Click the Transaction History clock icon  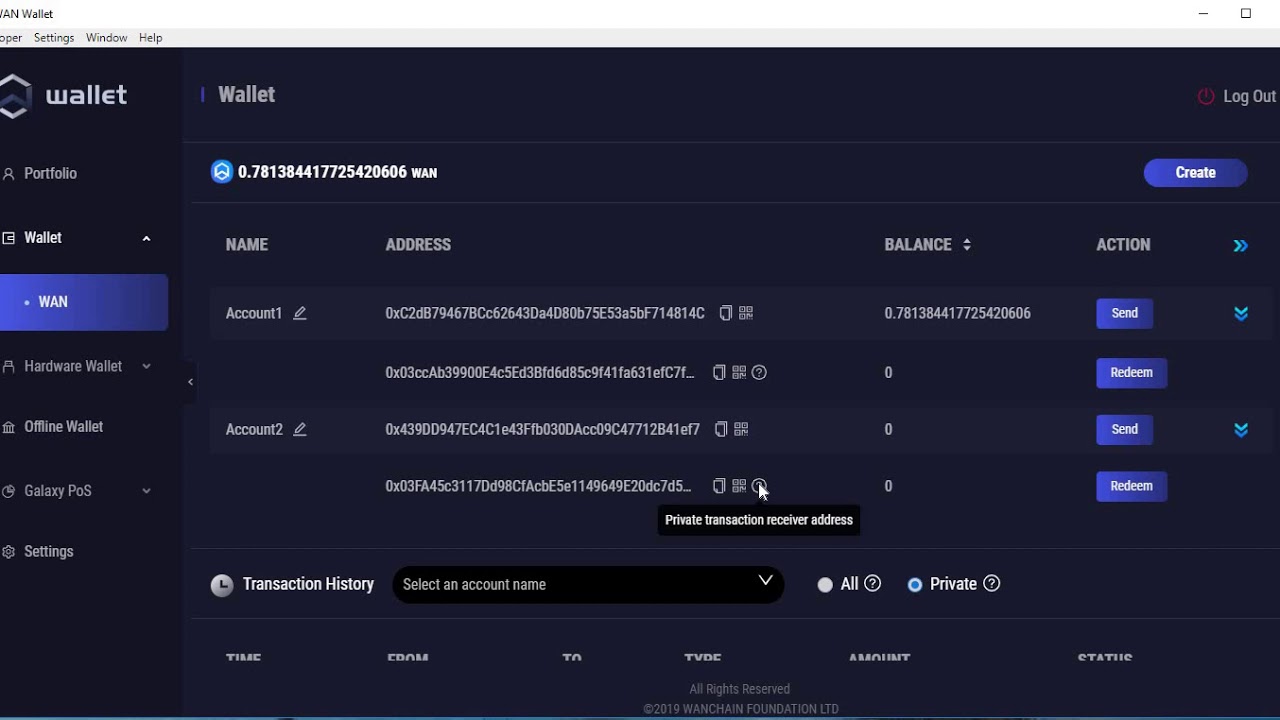coord(222,585)
